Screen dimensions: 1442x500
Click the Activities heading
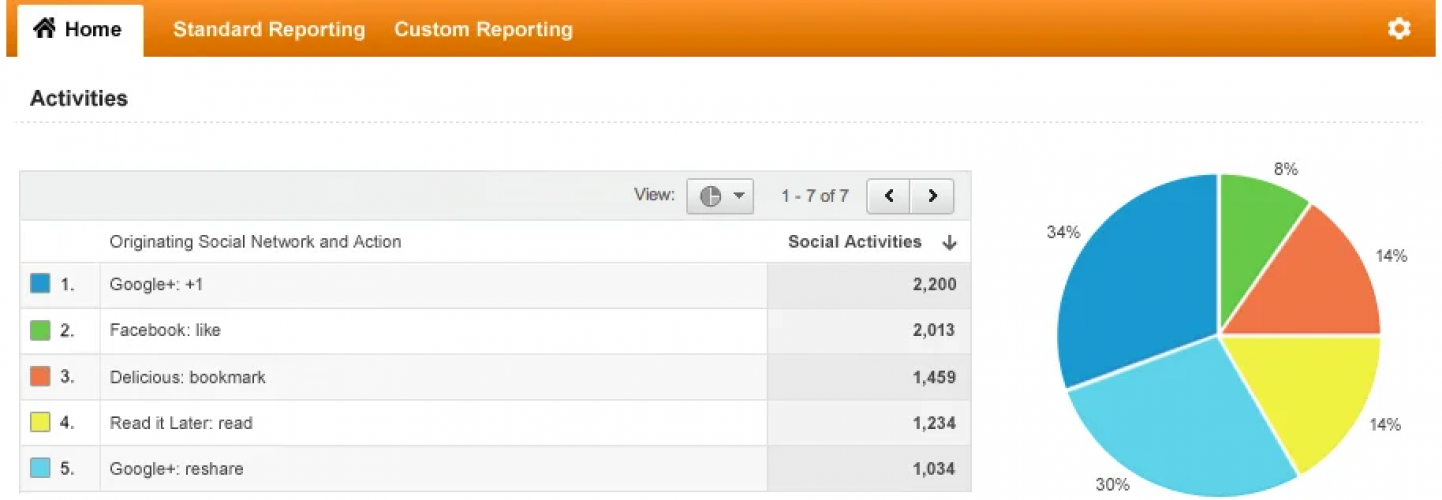pos(79,98)
